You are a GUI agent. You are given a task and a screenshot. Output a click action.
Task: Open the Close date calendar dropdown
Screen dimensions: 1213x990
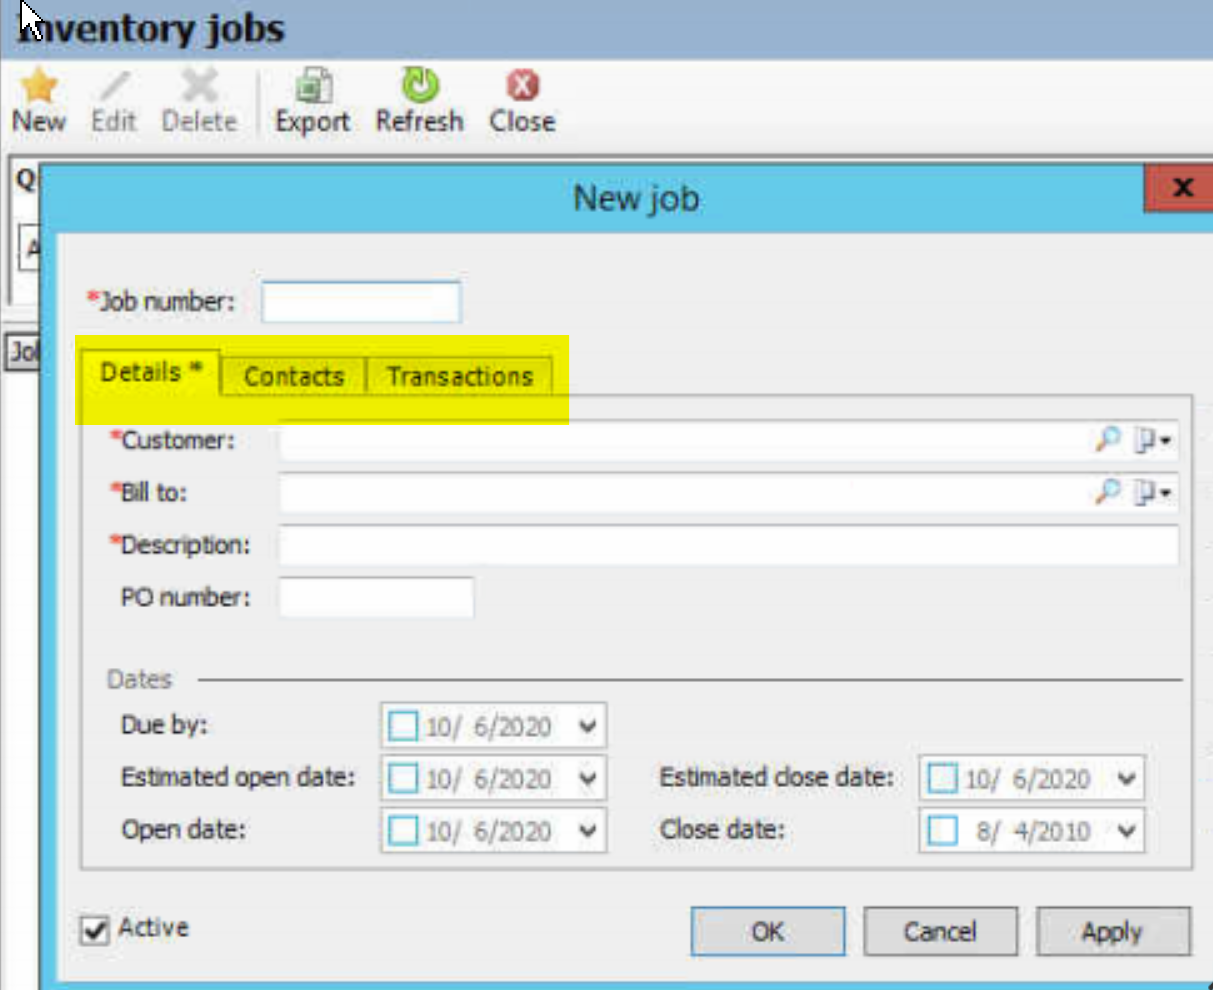[x=1126, y=830]
